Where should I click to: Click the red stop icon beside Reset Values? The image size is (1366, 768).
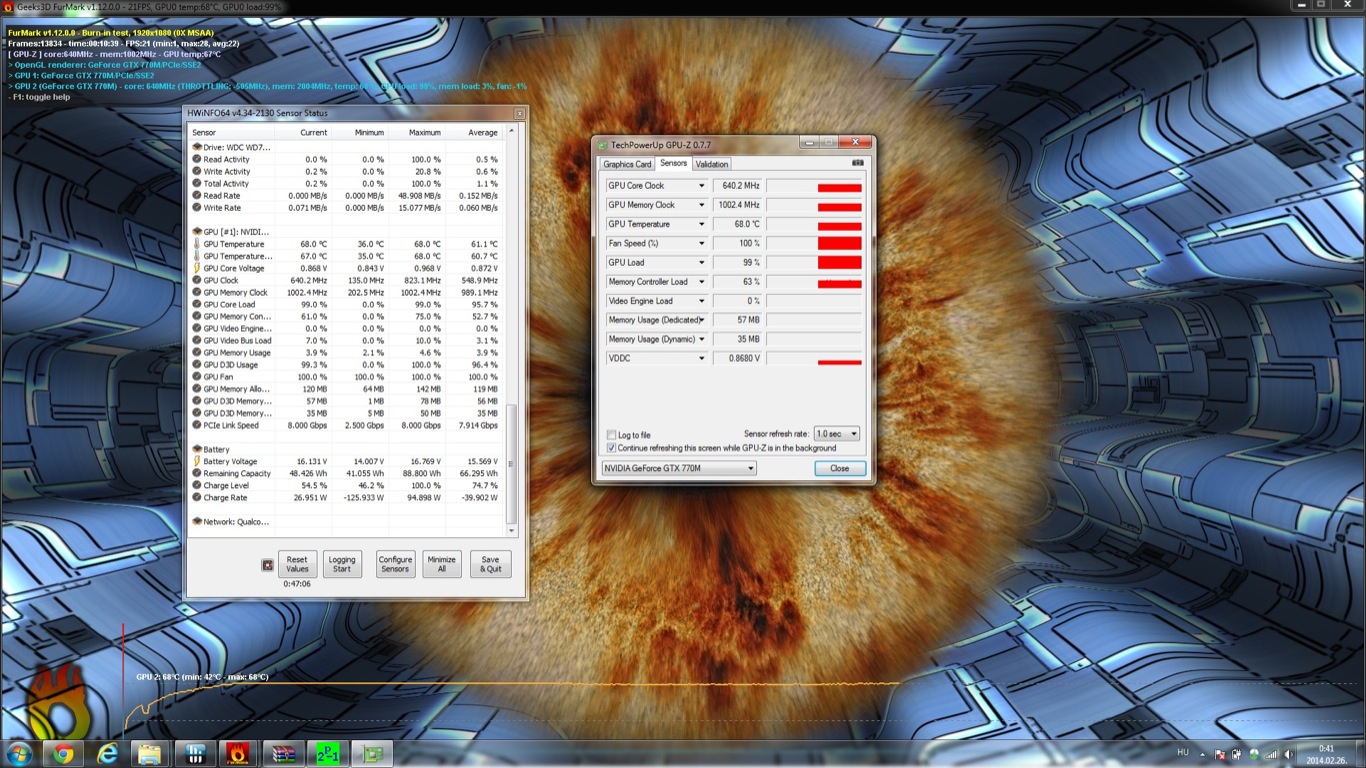coord(267,565)
